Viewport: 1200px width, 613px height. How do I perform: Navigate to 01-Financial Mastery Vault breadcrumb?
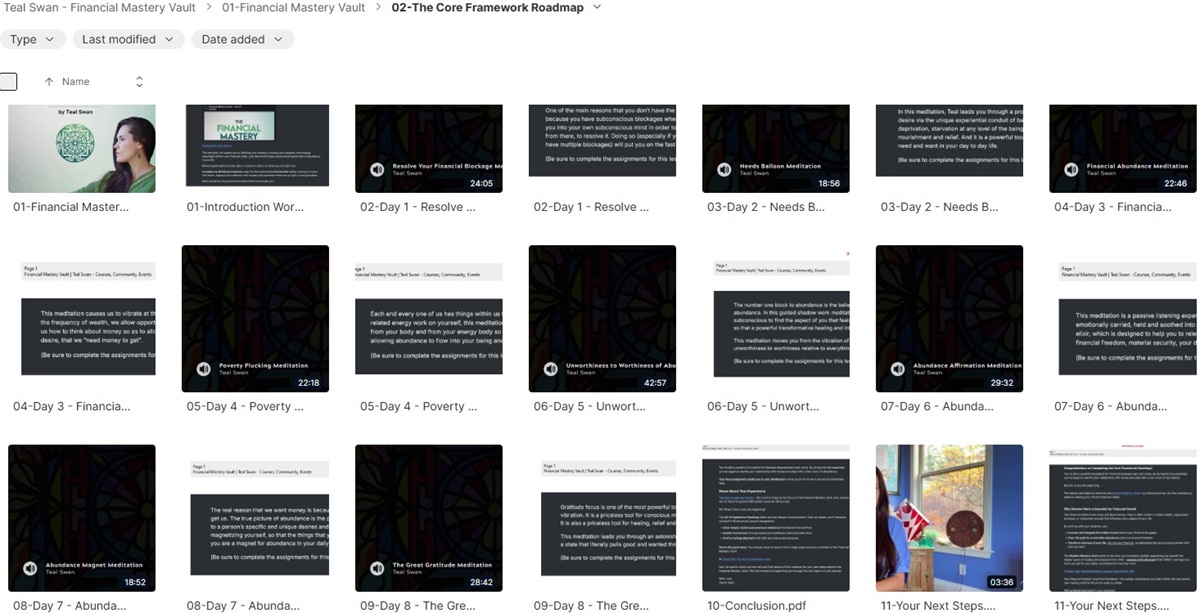tap(293, 8)
